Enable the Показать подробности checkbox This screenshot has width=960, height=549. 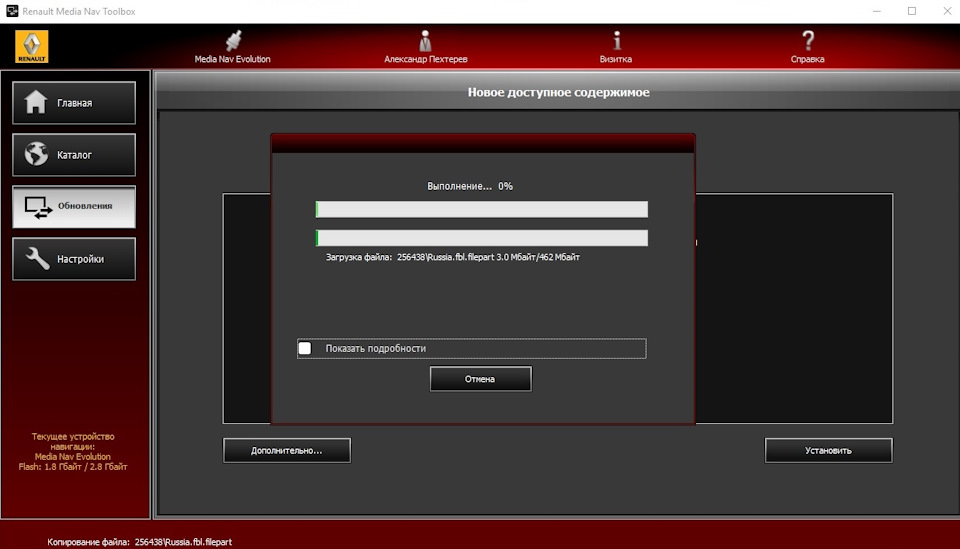[x=305, y=348]
